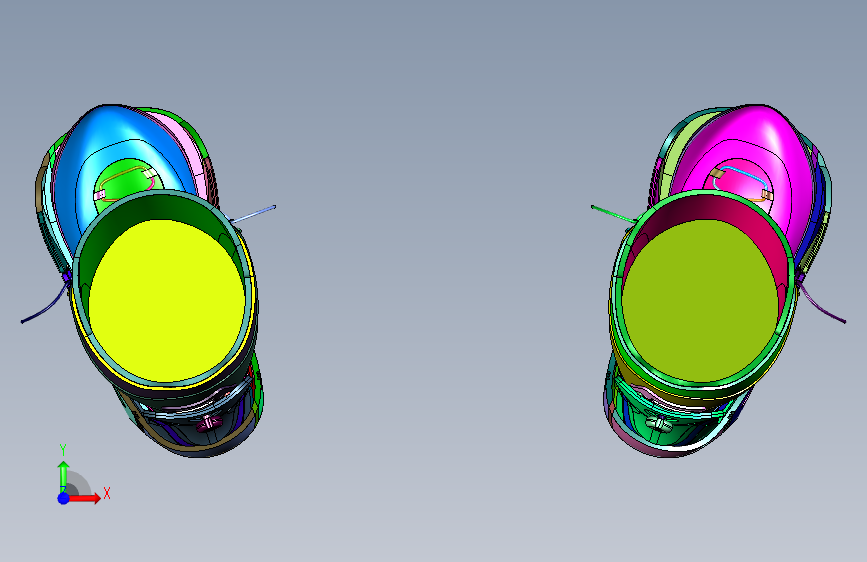Select the light green knob under right model
867x562 pixels.
659,424
